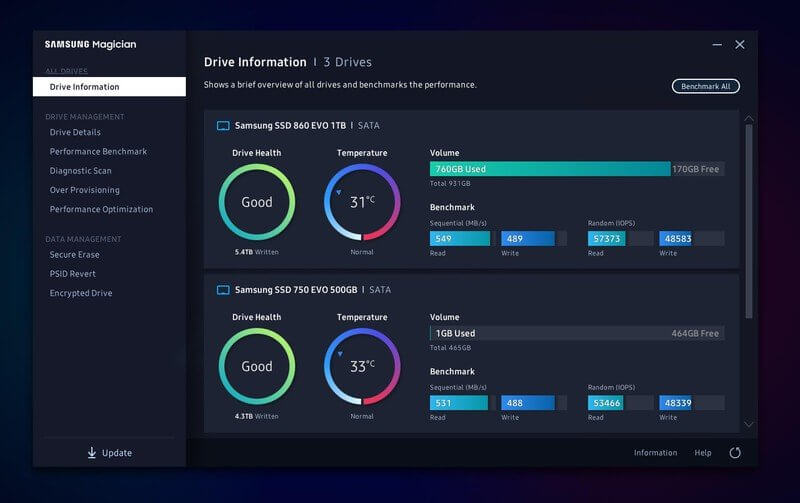Select Drive Information in the sidebar
The height and width of the screenshot is (503, 800).
point(109,87)
